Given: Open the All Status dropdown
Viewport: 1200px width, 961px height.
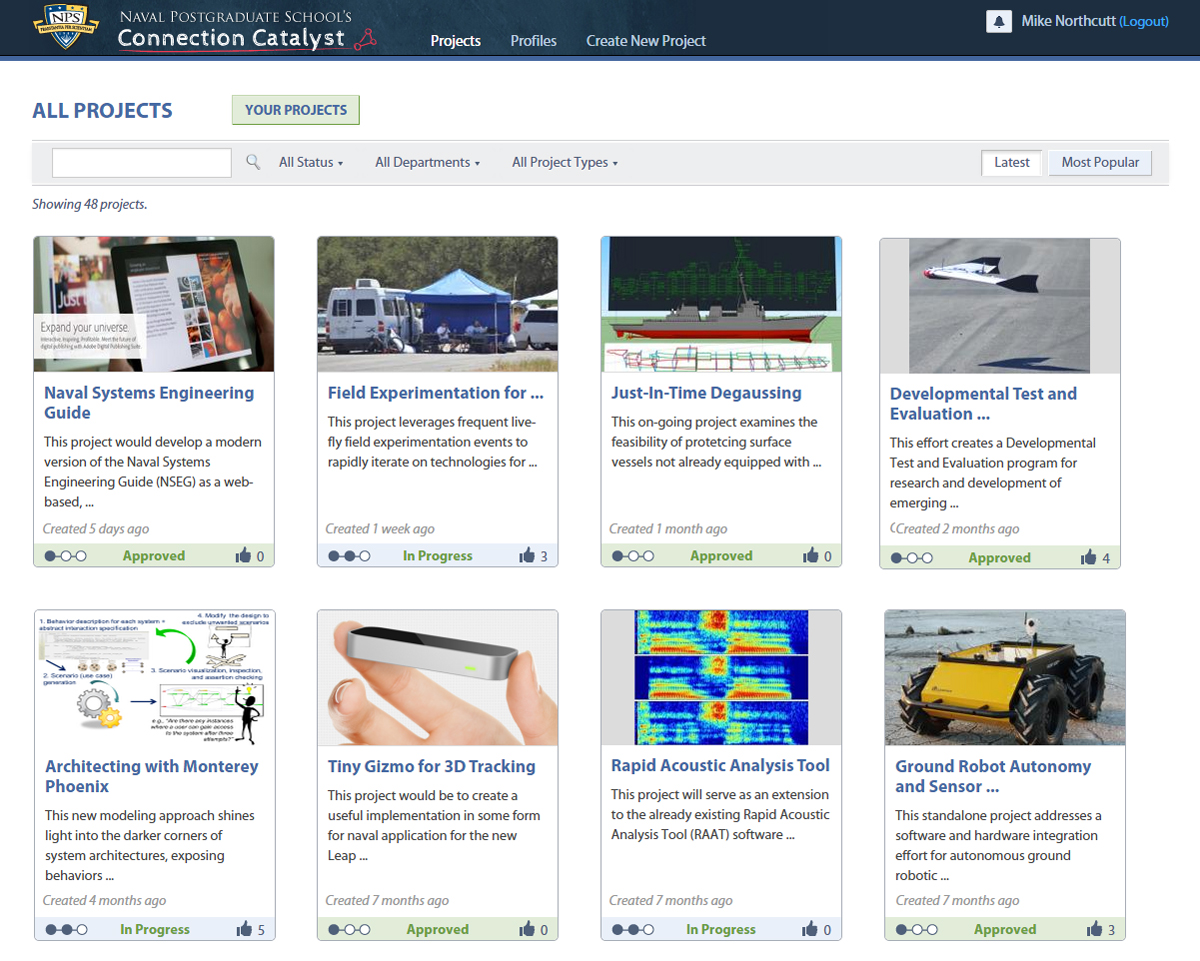Looking at the screenshot, I should click(310, 162).
